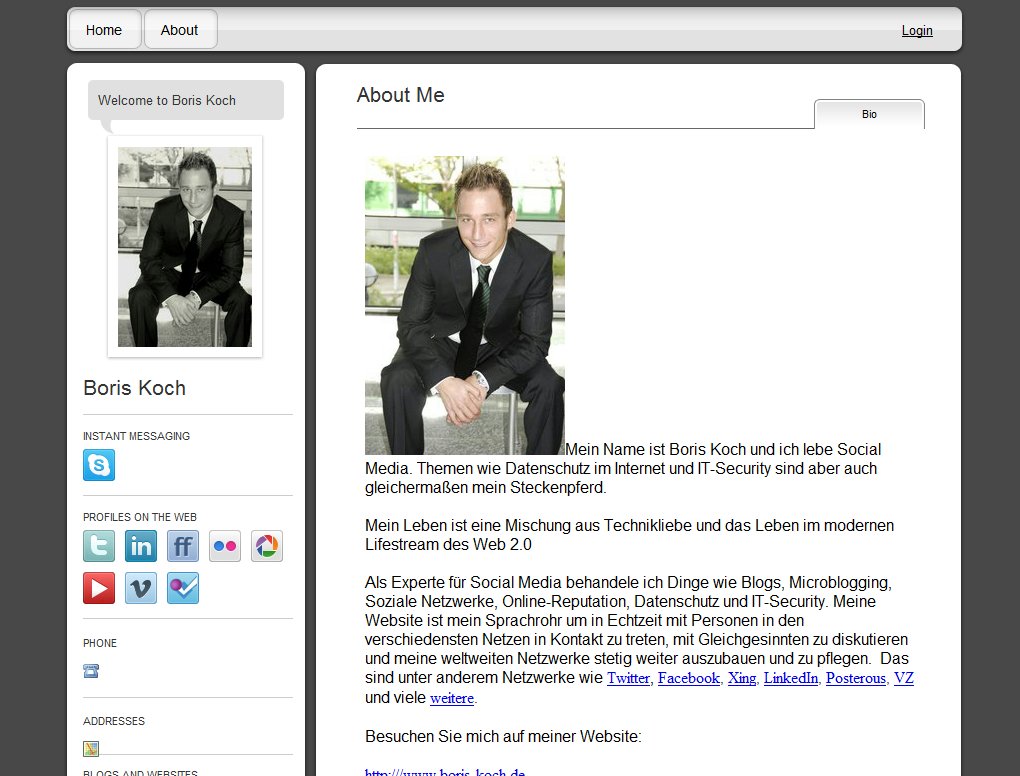Click the map icon under Addresses
Image resolution: width=1020 pixels, height=776 pixels.
point(91,749)
